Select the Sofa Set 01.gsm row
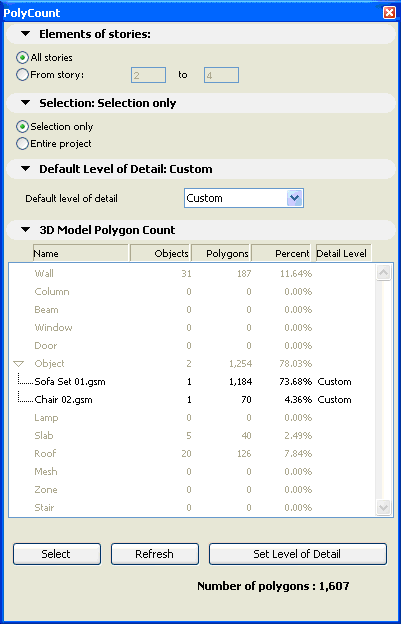The width and height of the screenshot is (401, 624). [193, 382]
